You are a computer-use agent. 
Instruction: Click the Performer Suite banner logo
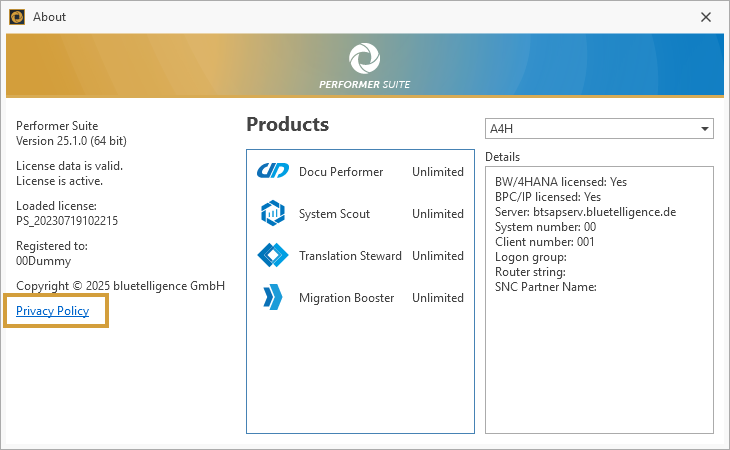[x=364, y=58]
